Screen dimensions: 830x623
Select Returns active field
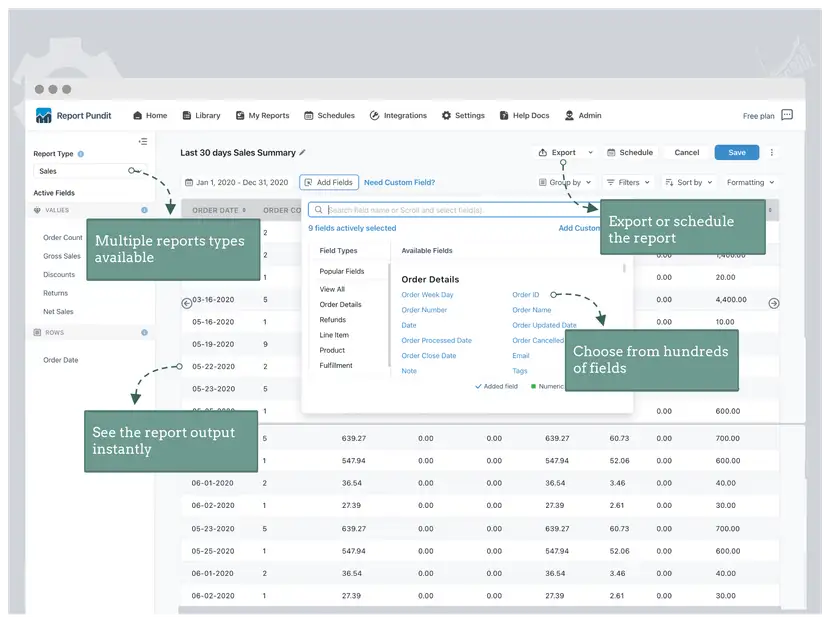(56, 293)
